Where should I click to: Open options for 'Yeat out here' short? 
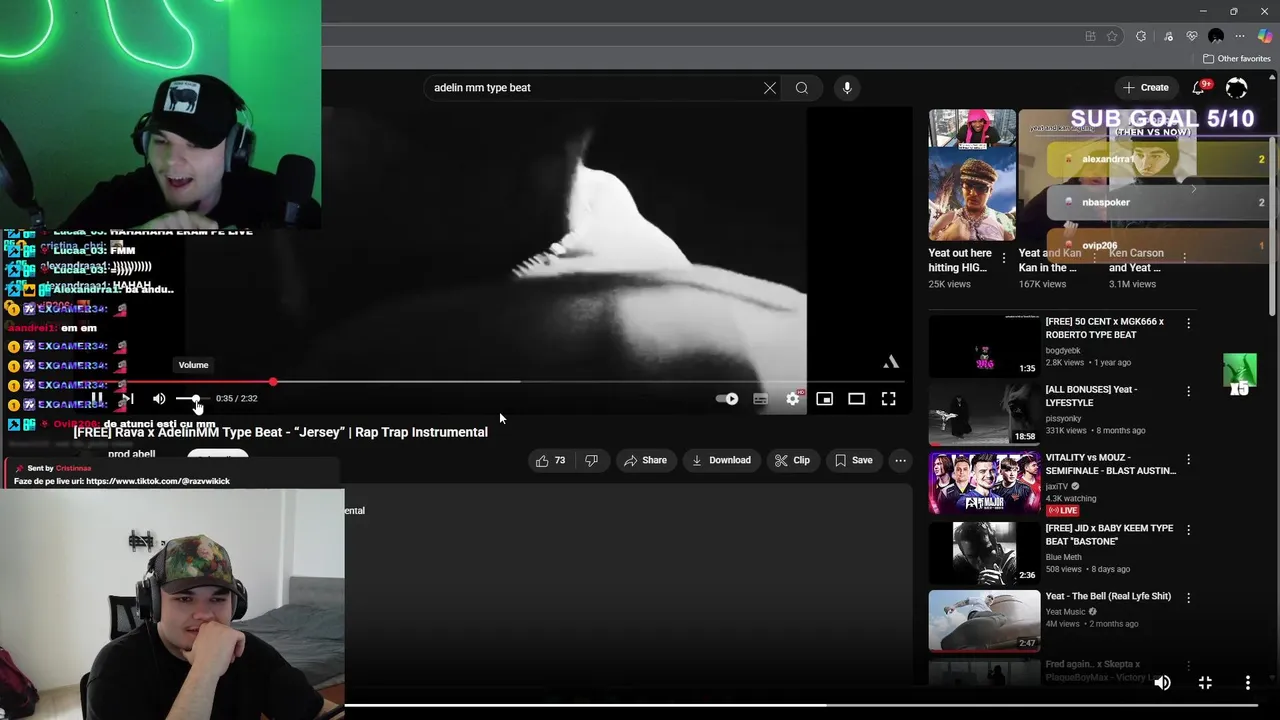1004,257
